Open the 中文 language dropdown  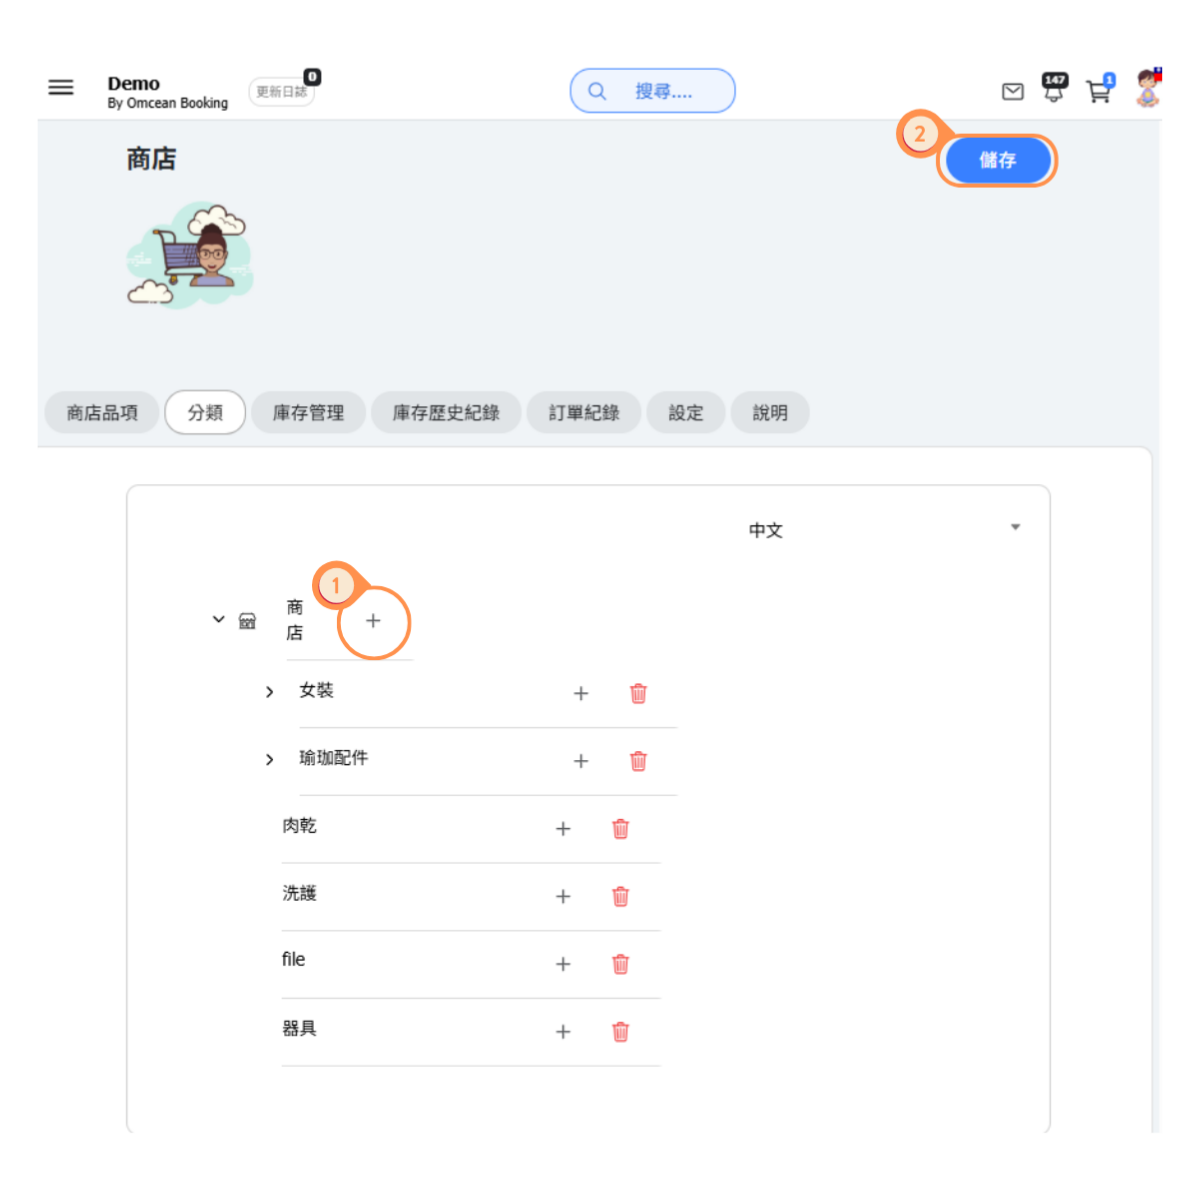click(885, 530)
